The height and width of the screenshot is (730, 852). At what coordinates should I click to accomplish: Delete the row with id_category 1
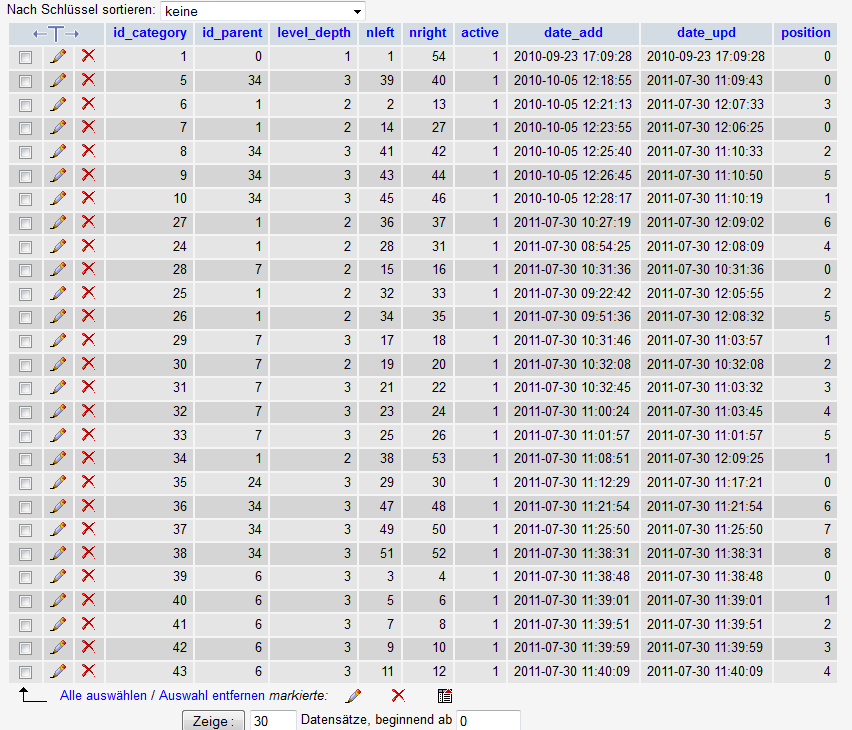[x=88, y=55]
